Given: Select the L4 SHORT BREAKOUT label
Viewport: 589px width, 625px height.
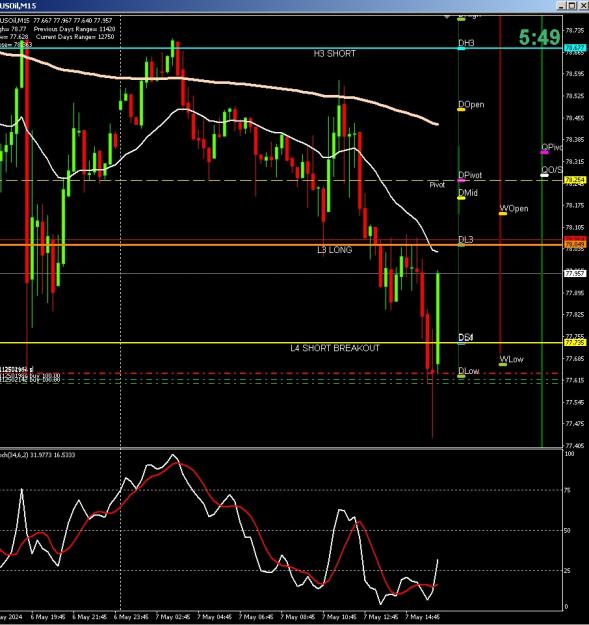Looking at the screenshot, I should 335,348.
